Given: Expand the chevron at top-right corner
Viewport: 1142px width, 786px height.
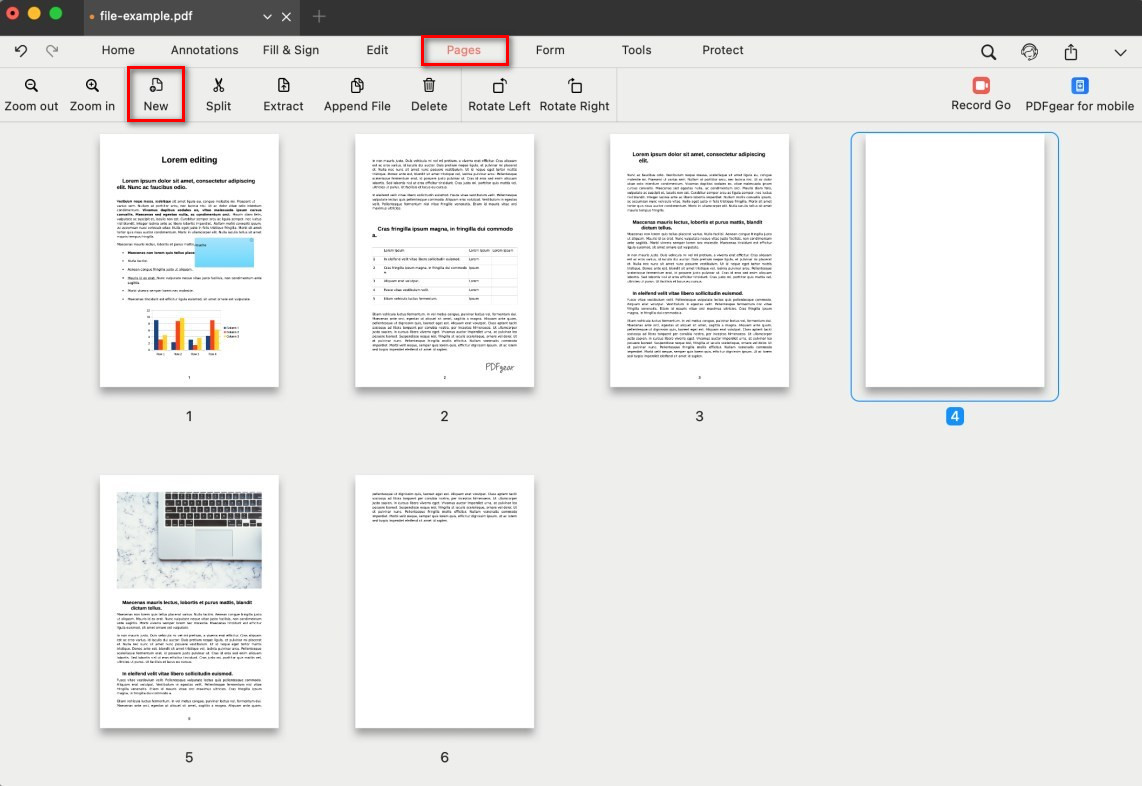Looking at the screenshot, I should [1119, 52].
